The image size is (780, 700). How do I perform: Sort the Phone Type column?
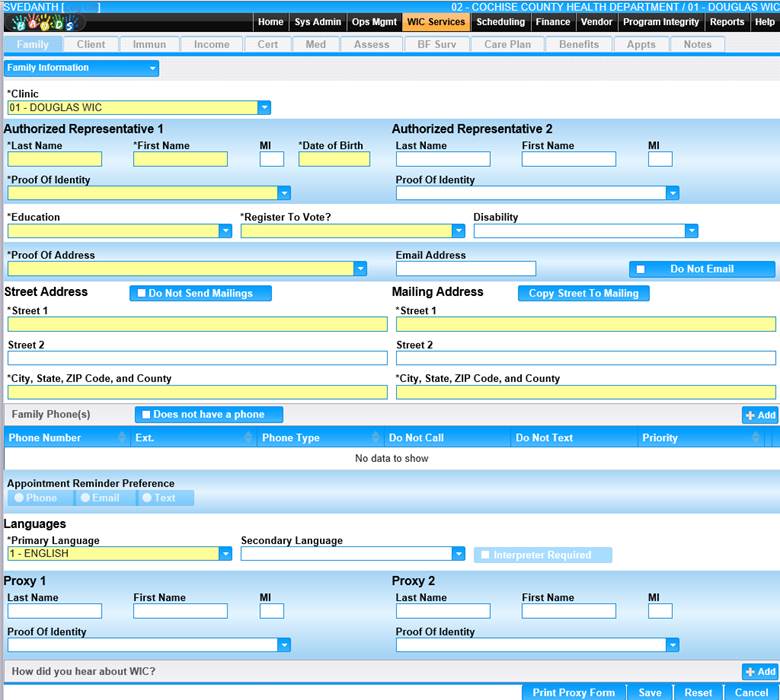coord(377,438)
